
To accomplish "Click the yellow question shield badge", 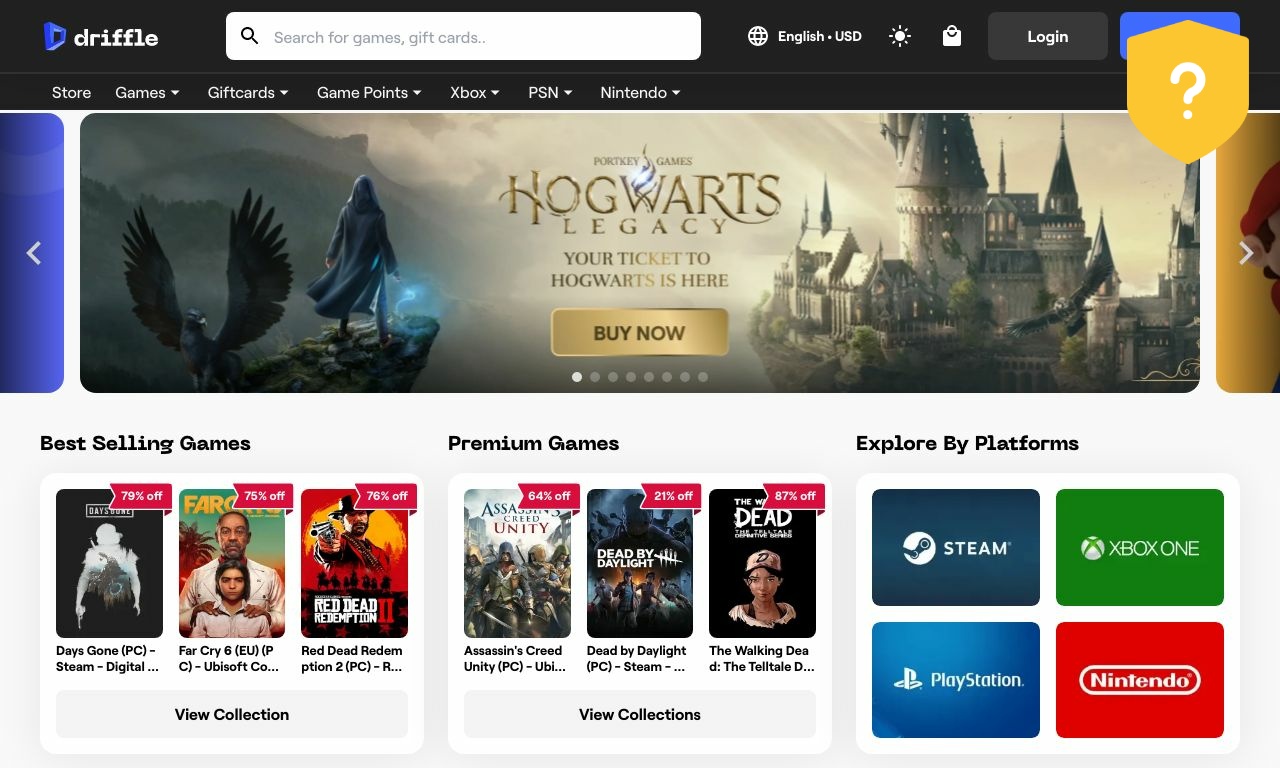I will 1187,92.
